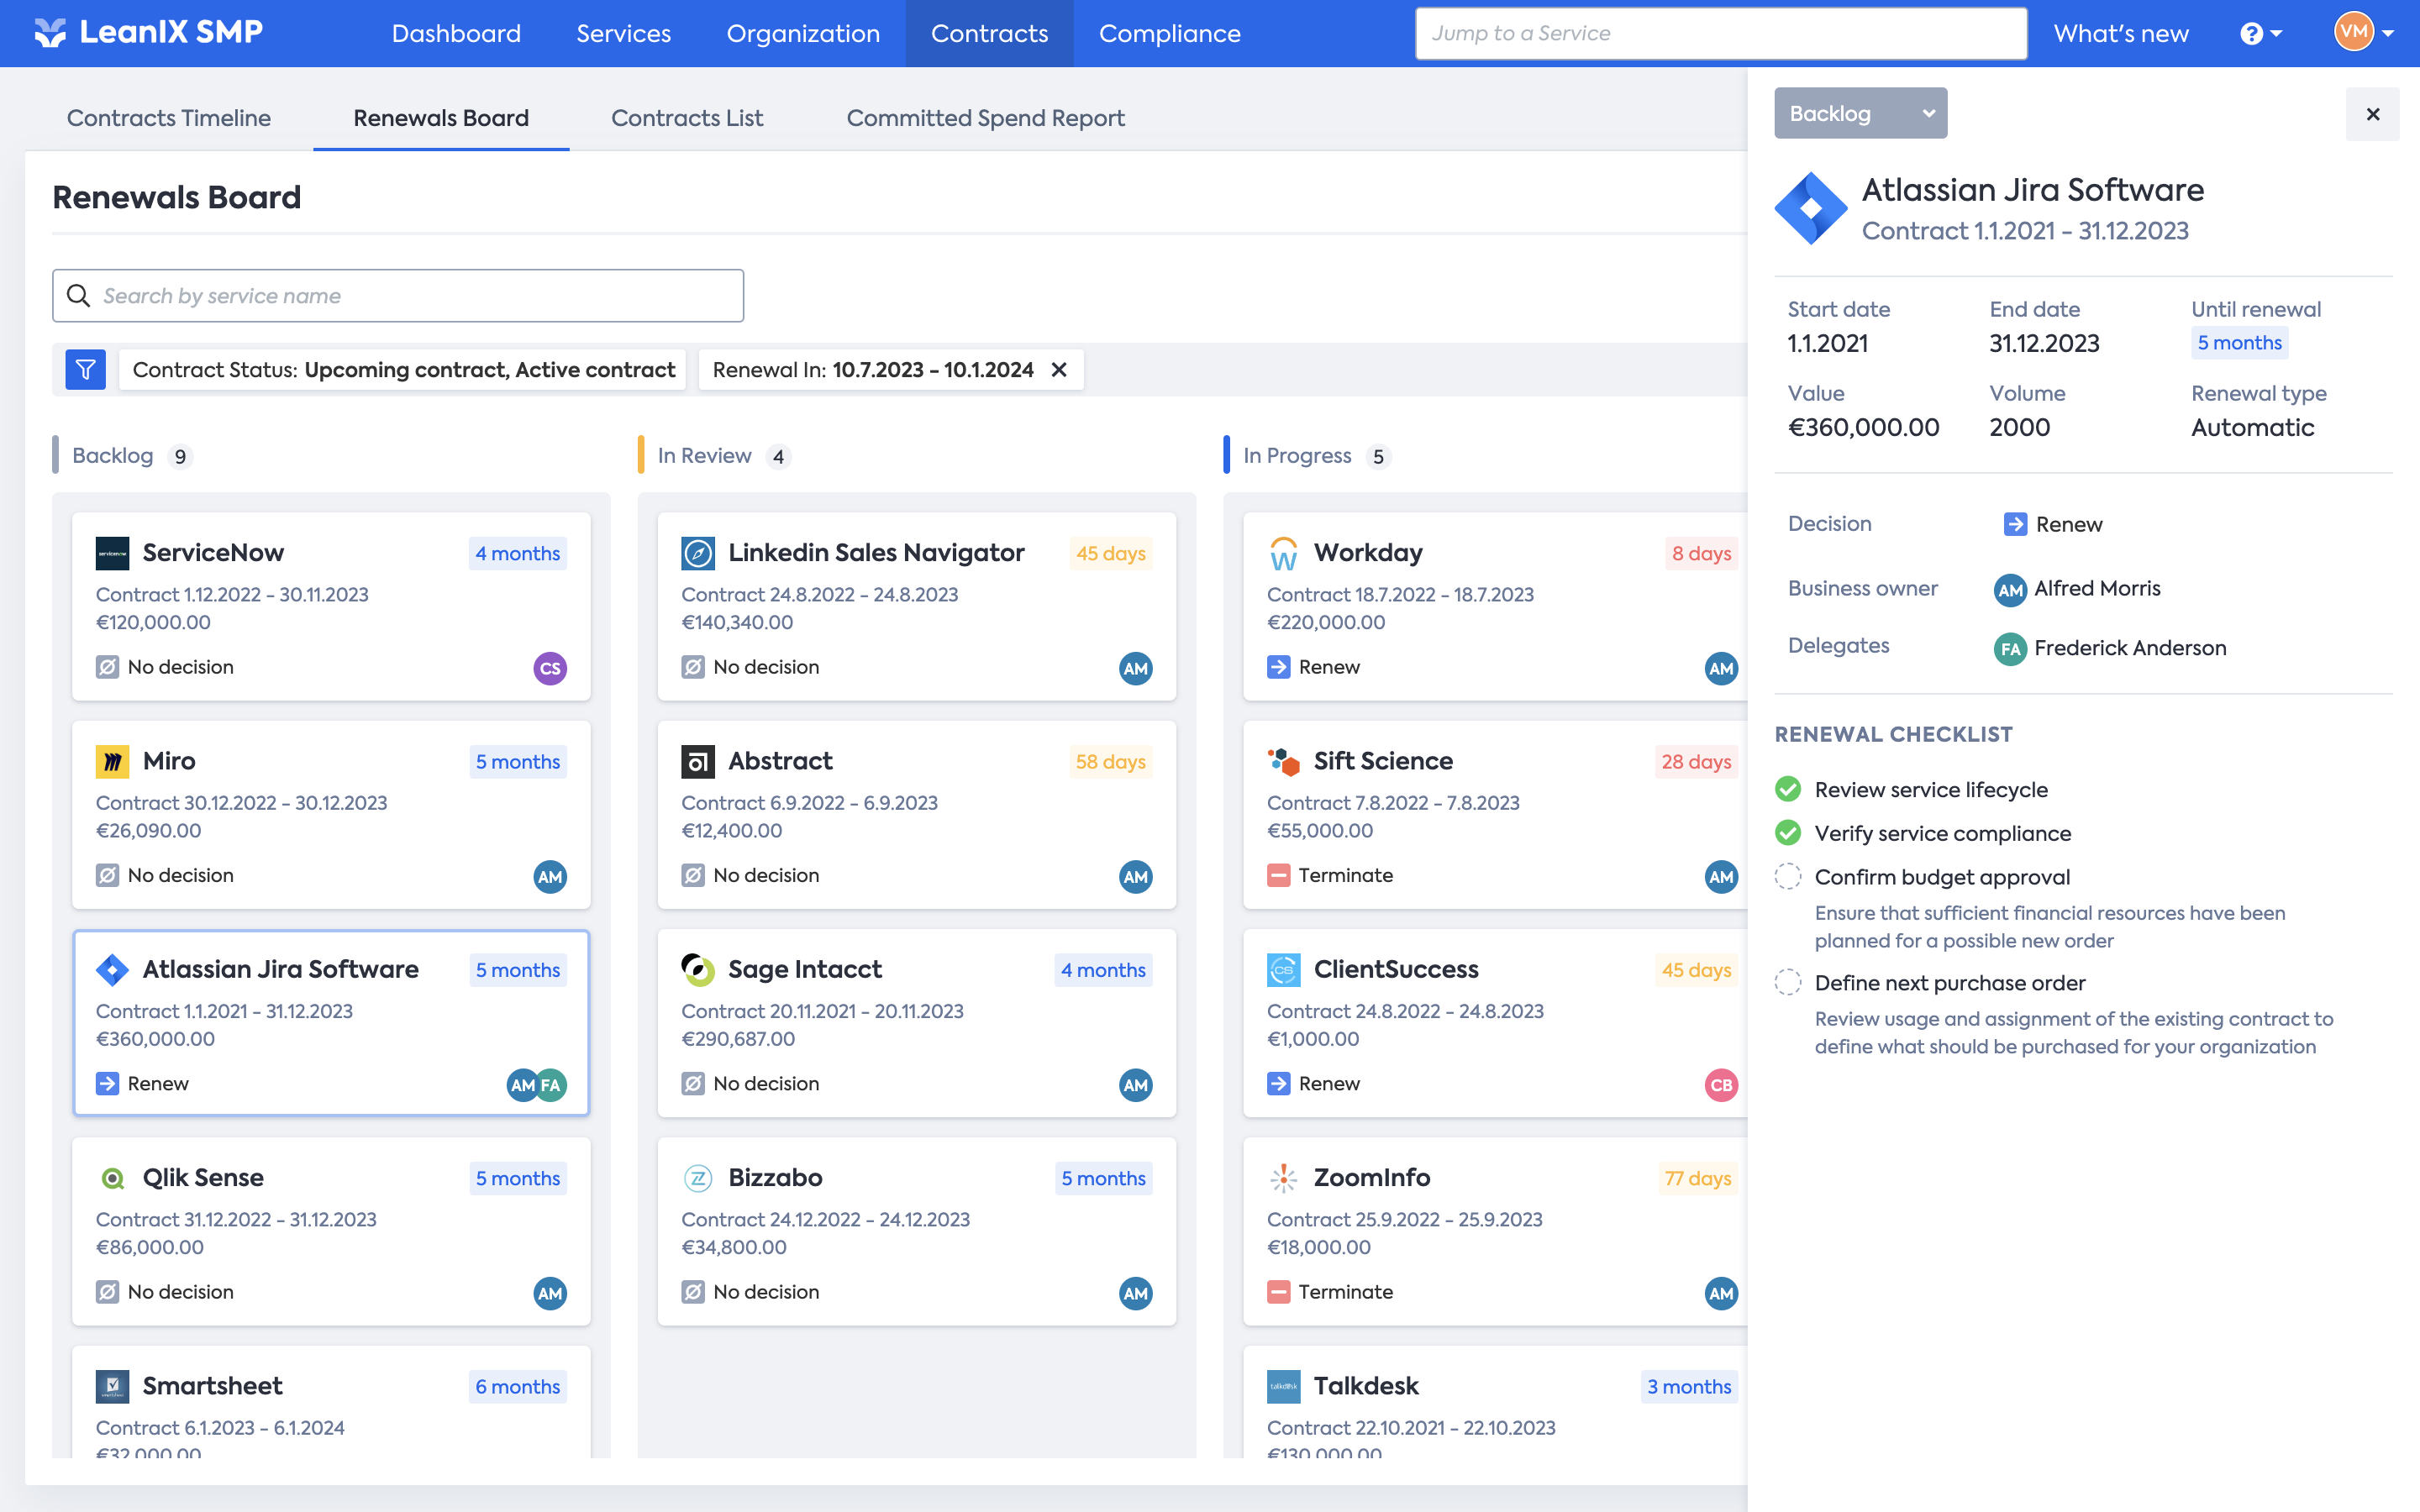Click the ServiceNow logo icon
2420x1512 pixels.
pyautogui.click(x=112, y=553)
